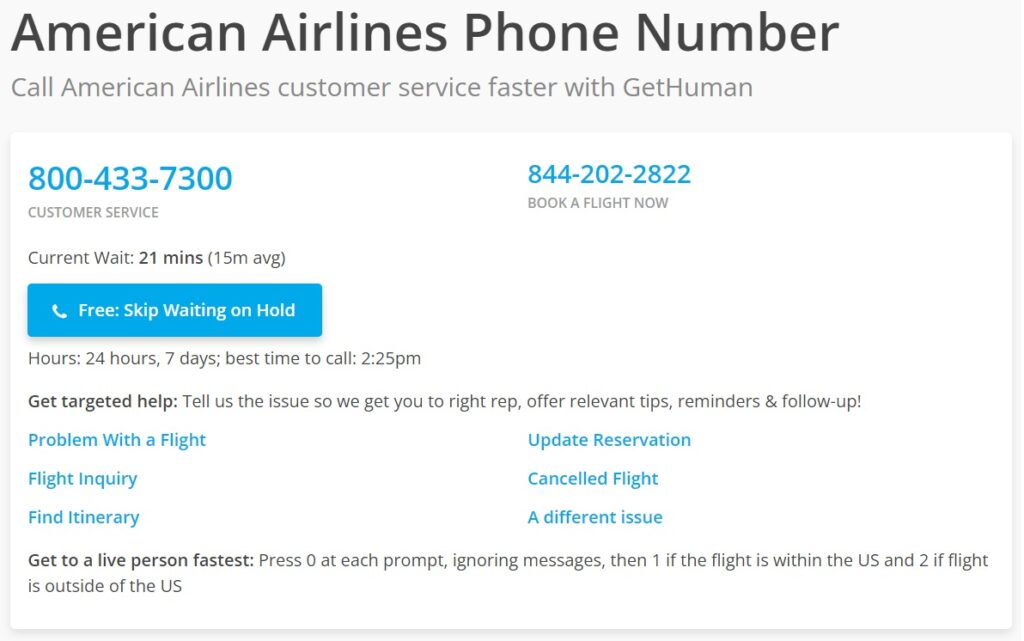This screenshot has width=1024, height=641.
Task: Open the 844-202-2822 booking number link
Action: tap(609, 174)
